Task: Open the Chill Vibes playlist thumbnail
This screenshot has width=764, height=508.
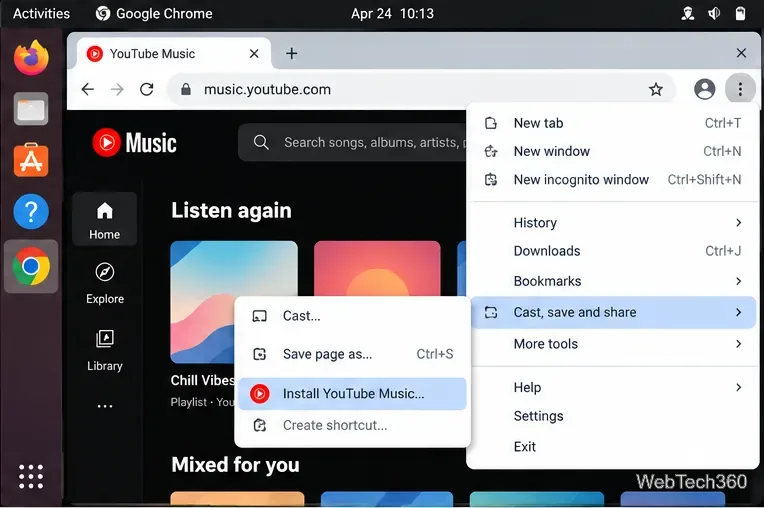Action: click(x=234, y=302)
